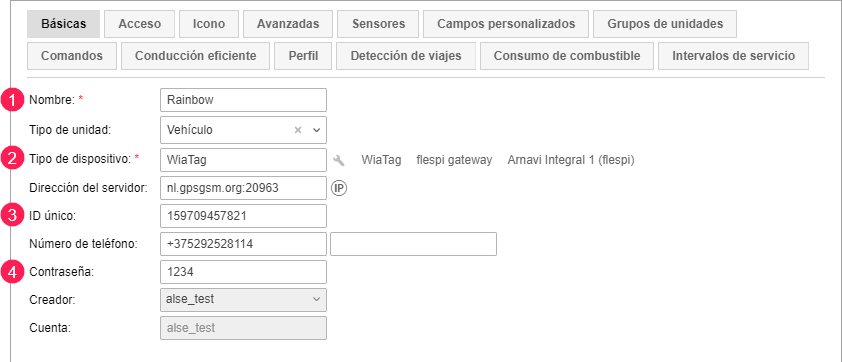The image size is (842, 362).
Task: Click the second empty phone number field
Action: [x=413, y=244]
